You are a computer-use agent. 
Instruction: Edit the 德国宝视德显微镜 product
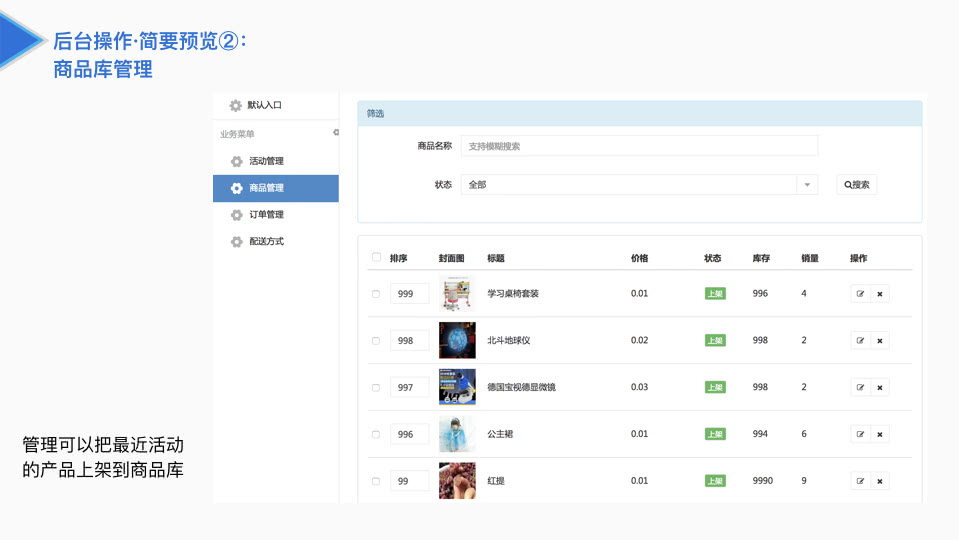[860, 388]
